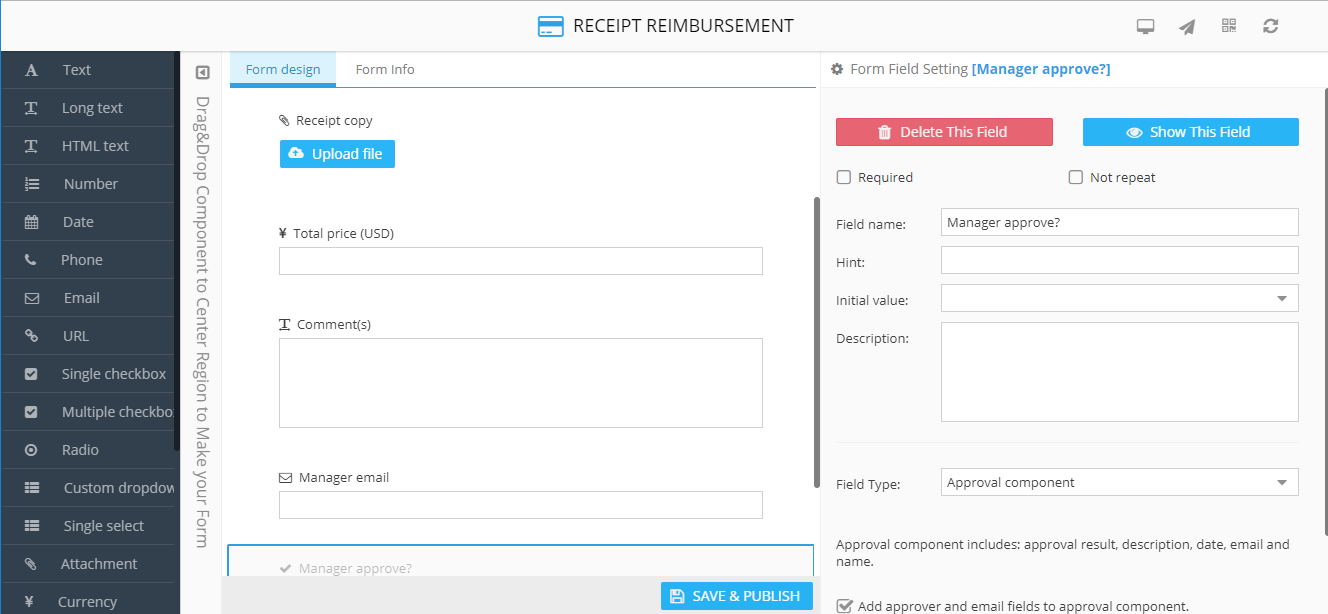Click the yen icon beside Total price
This screenshot has height=614, width=1328.
283,233
